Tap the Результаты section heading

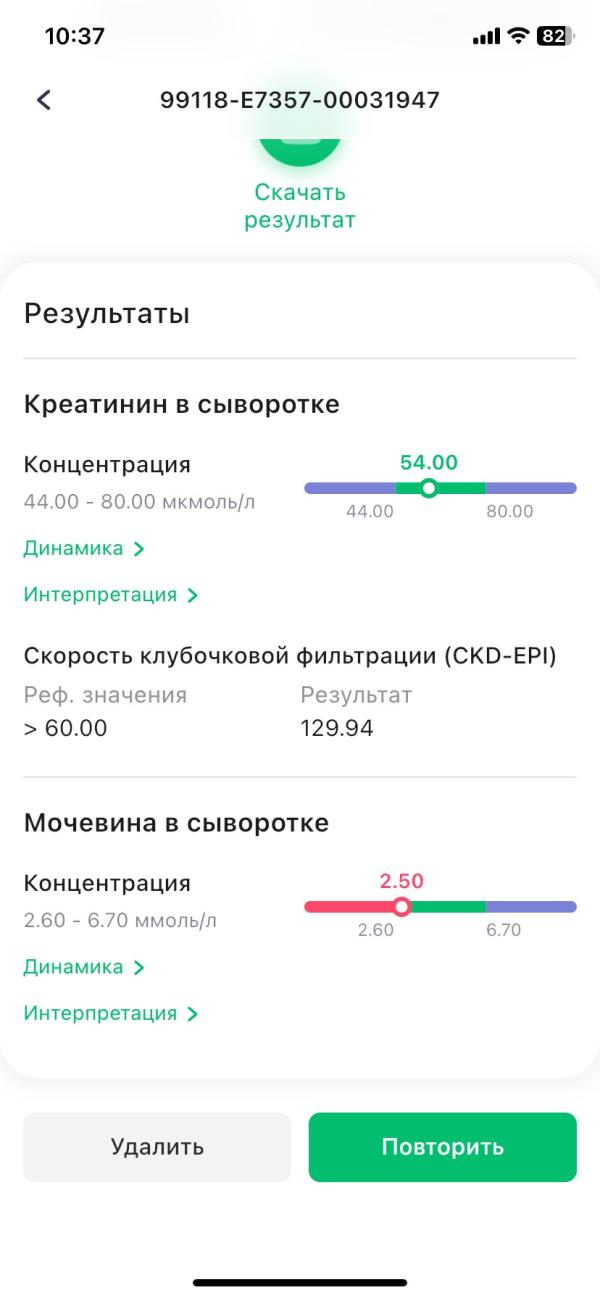(107, 314)
